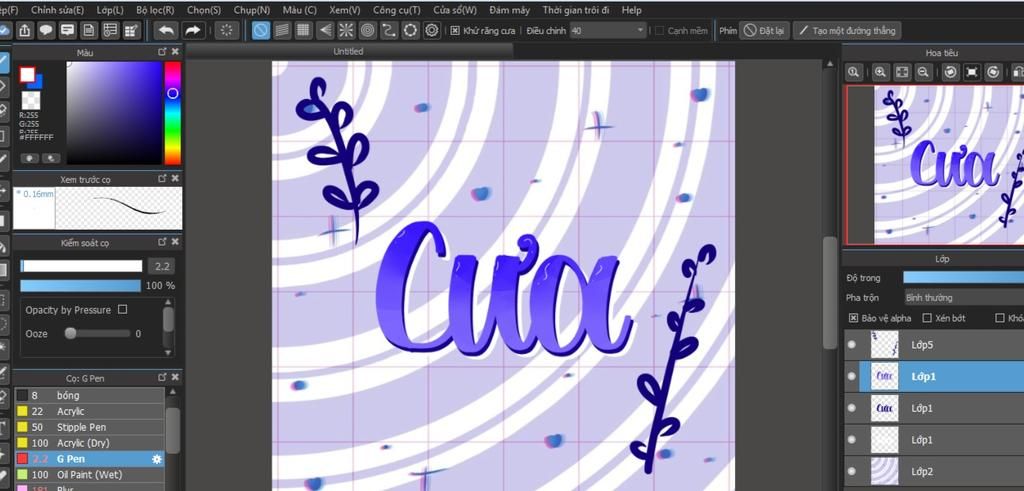Click Navigator zoom to 100% icon
Viewport: 1024px width, 491px height.
click(x=854, y=72)
